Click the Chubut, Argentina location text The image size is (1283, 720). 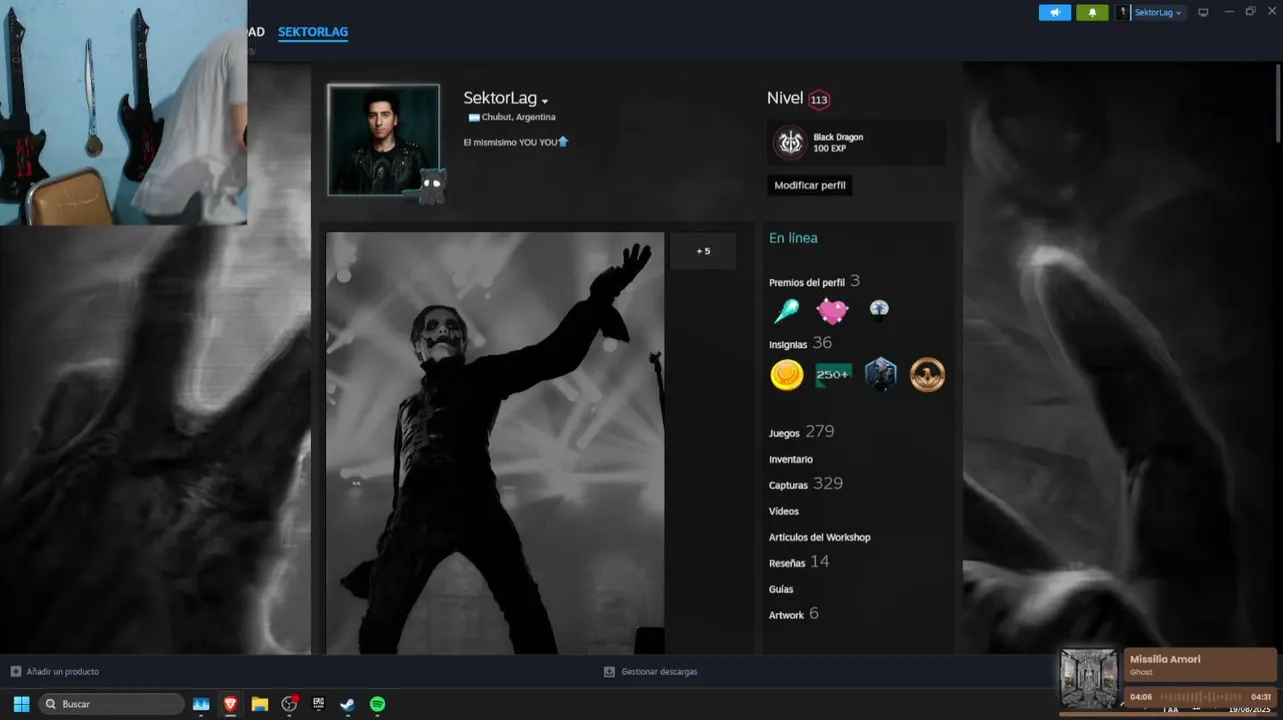click(x=519, y=117)
